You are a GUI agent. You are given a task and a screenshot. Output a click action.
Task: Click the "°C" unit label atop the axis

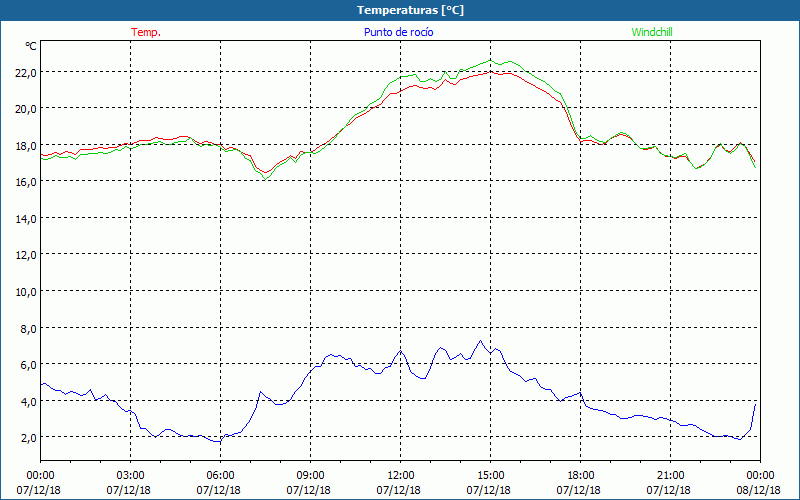31,46
